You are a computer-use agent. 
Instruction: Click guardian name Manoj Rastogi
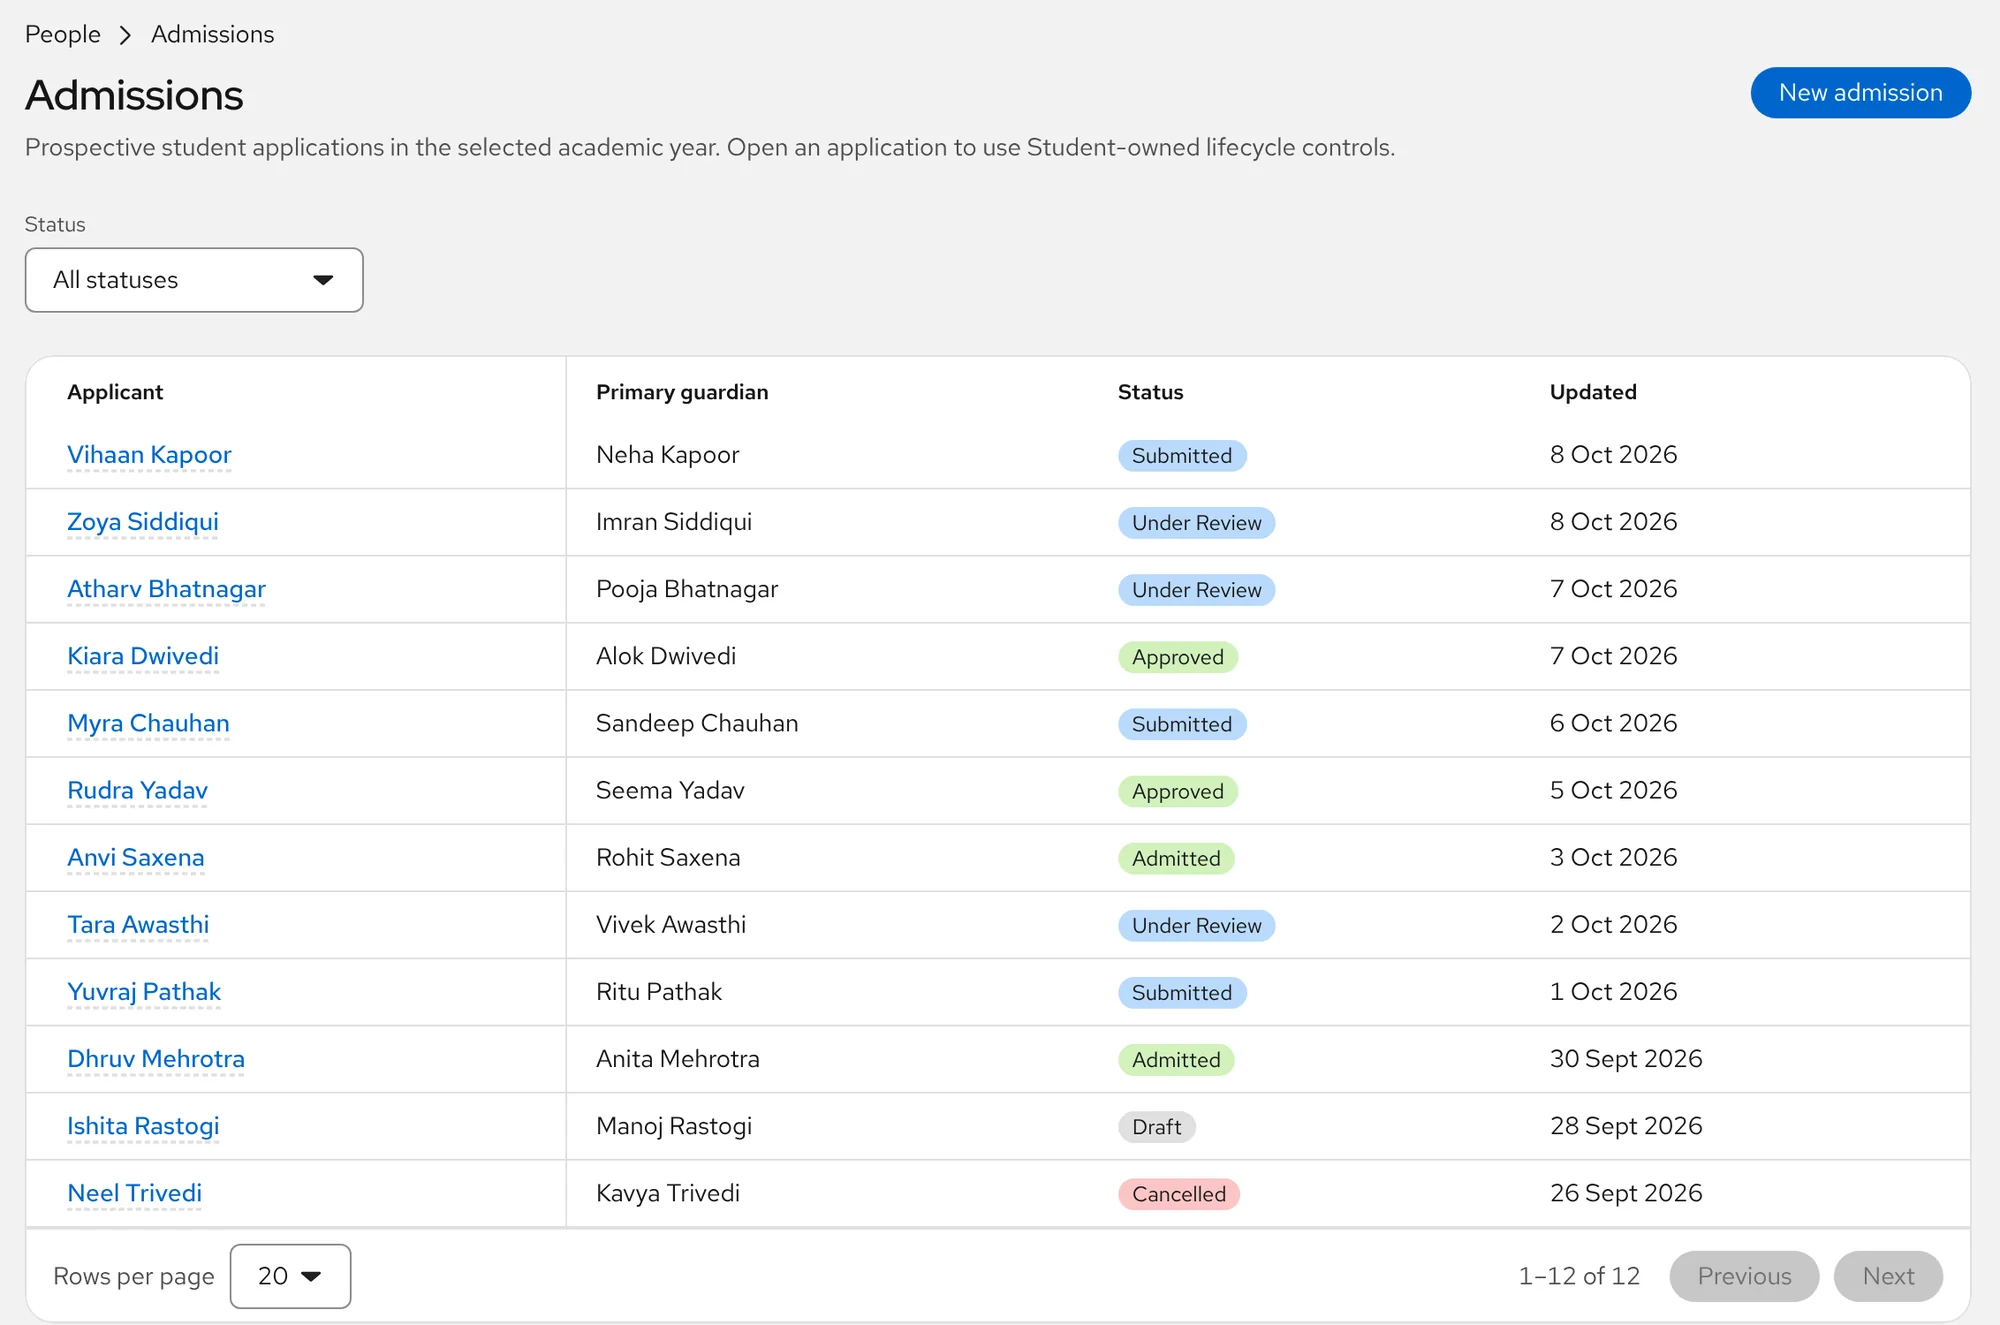[674, 1126]
